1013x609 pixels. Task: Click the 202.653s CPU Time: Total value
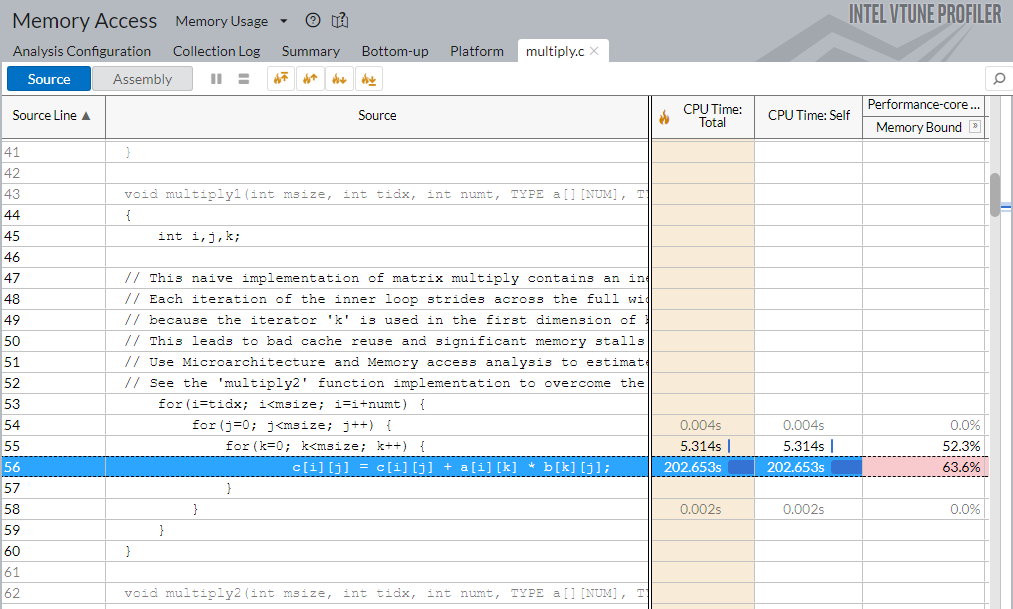(692, 467)
